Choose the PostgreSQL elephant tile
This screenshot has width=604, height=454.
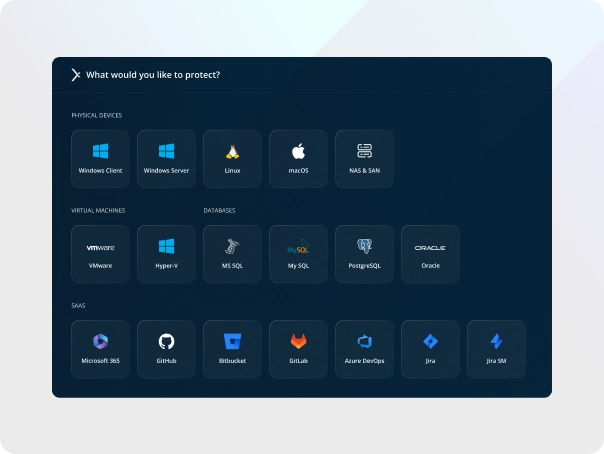tap(364, 254)
